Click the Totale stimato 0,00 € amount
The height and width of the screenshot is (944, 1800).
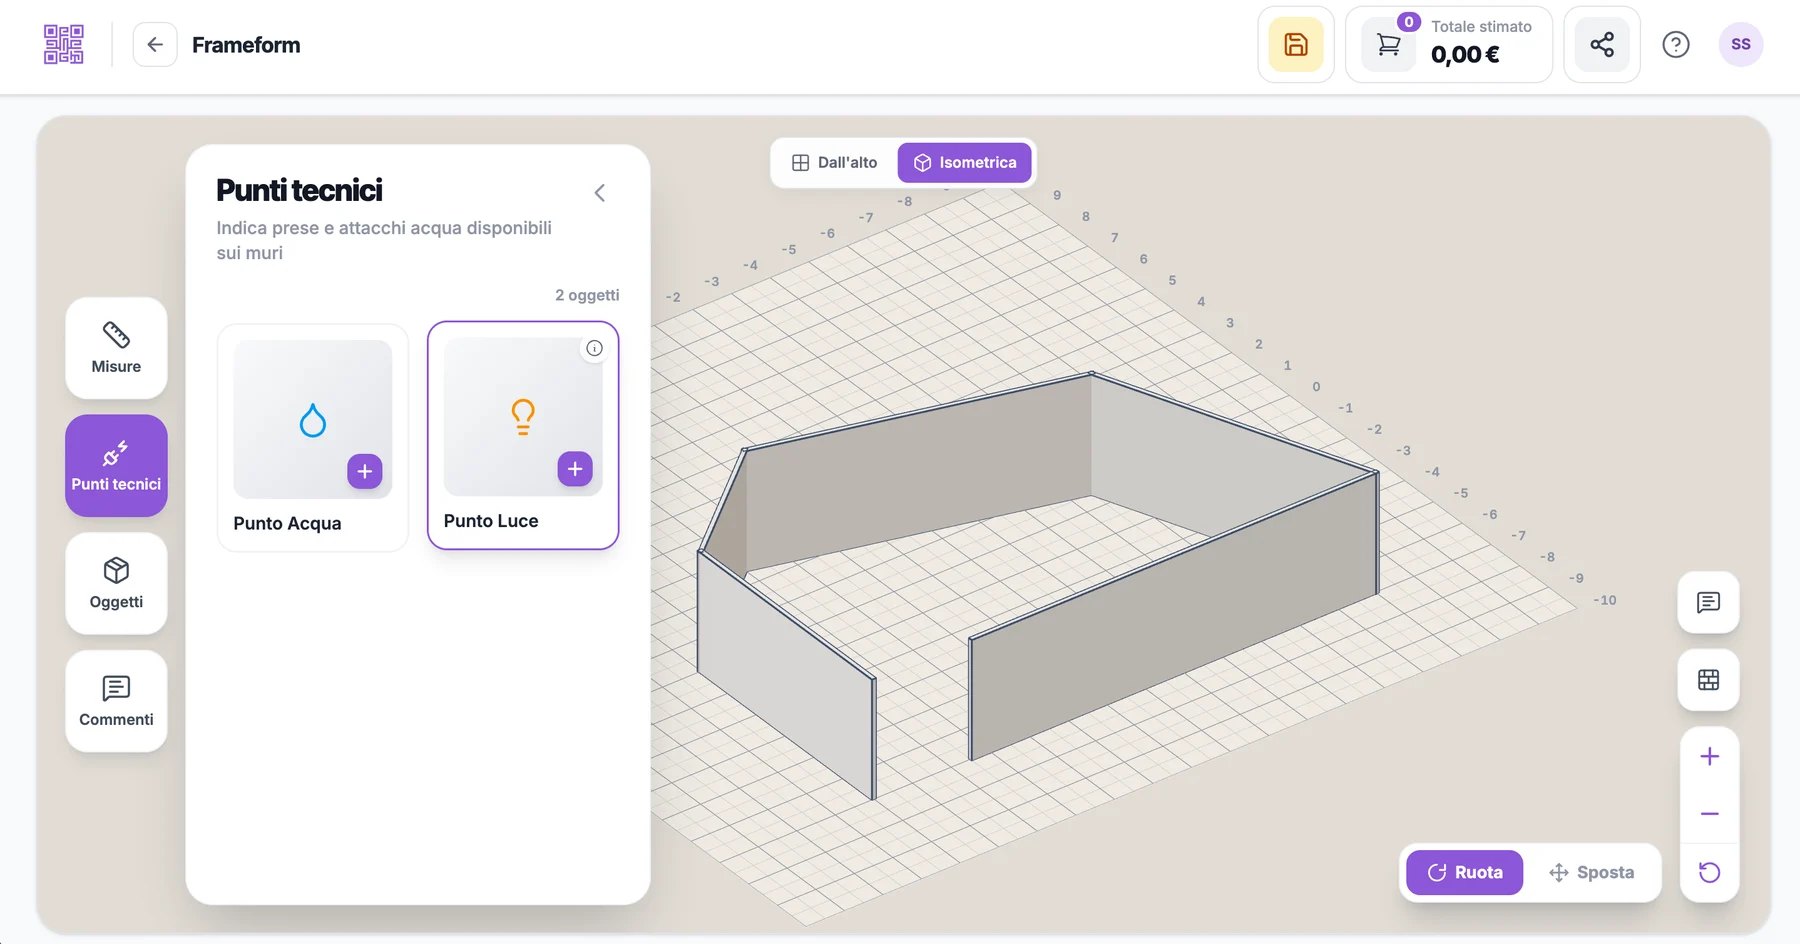click(1465, 55)
